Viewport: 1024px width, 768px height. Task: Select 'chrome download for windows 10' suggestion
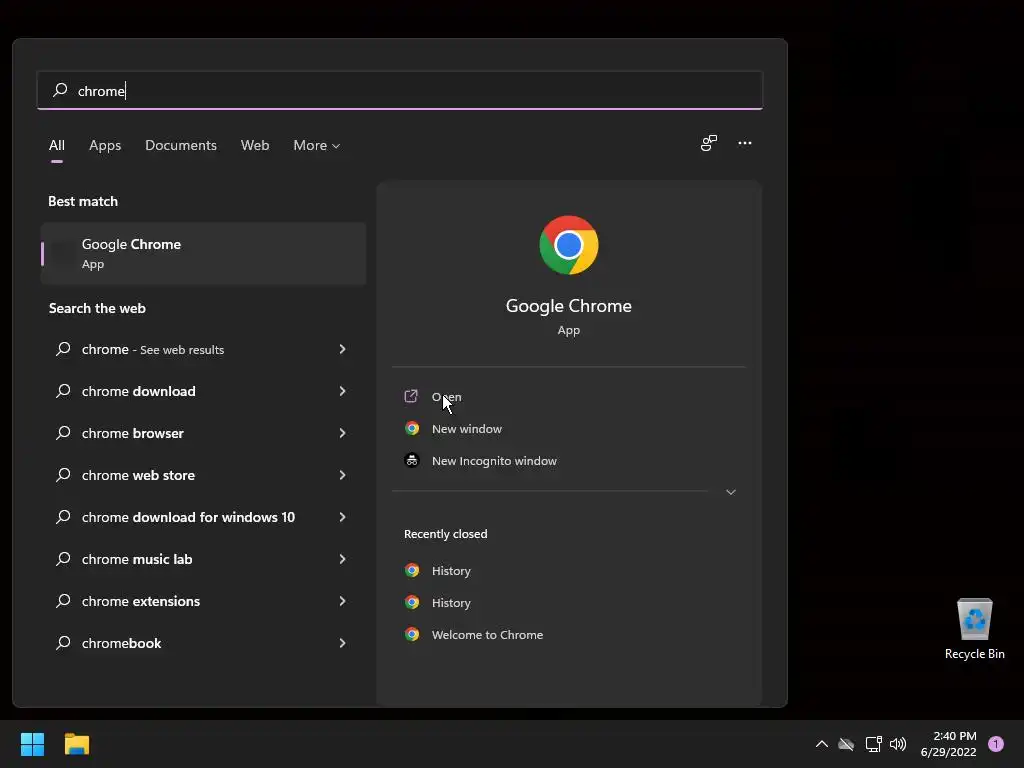(203, 517)
